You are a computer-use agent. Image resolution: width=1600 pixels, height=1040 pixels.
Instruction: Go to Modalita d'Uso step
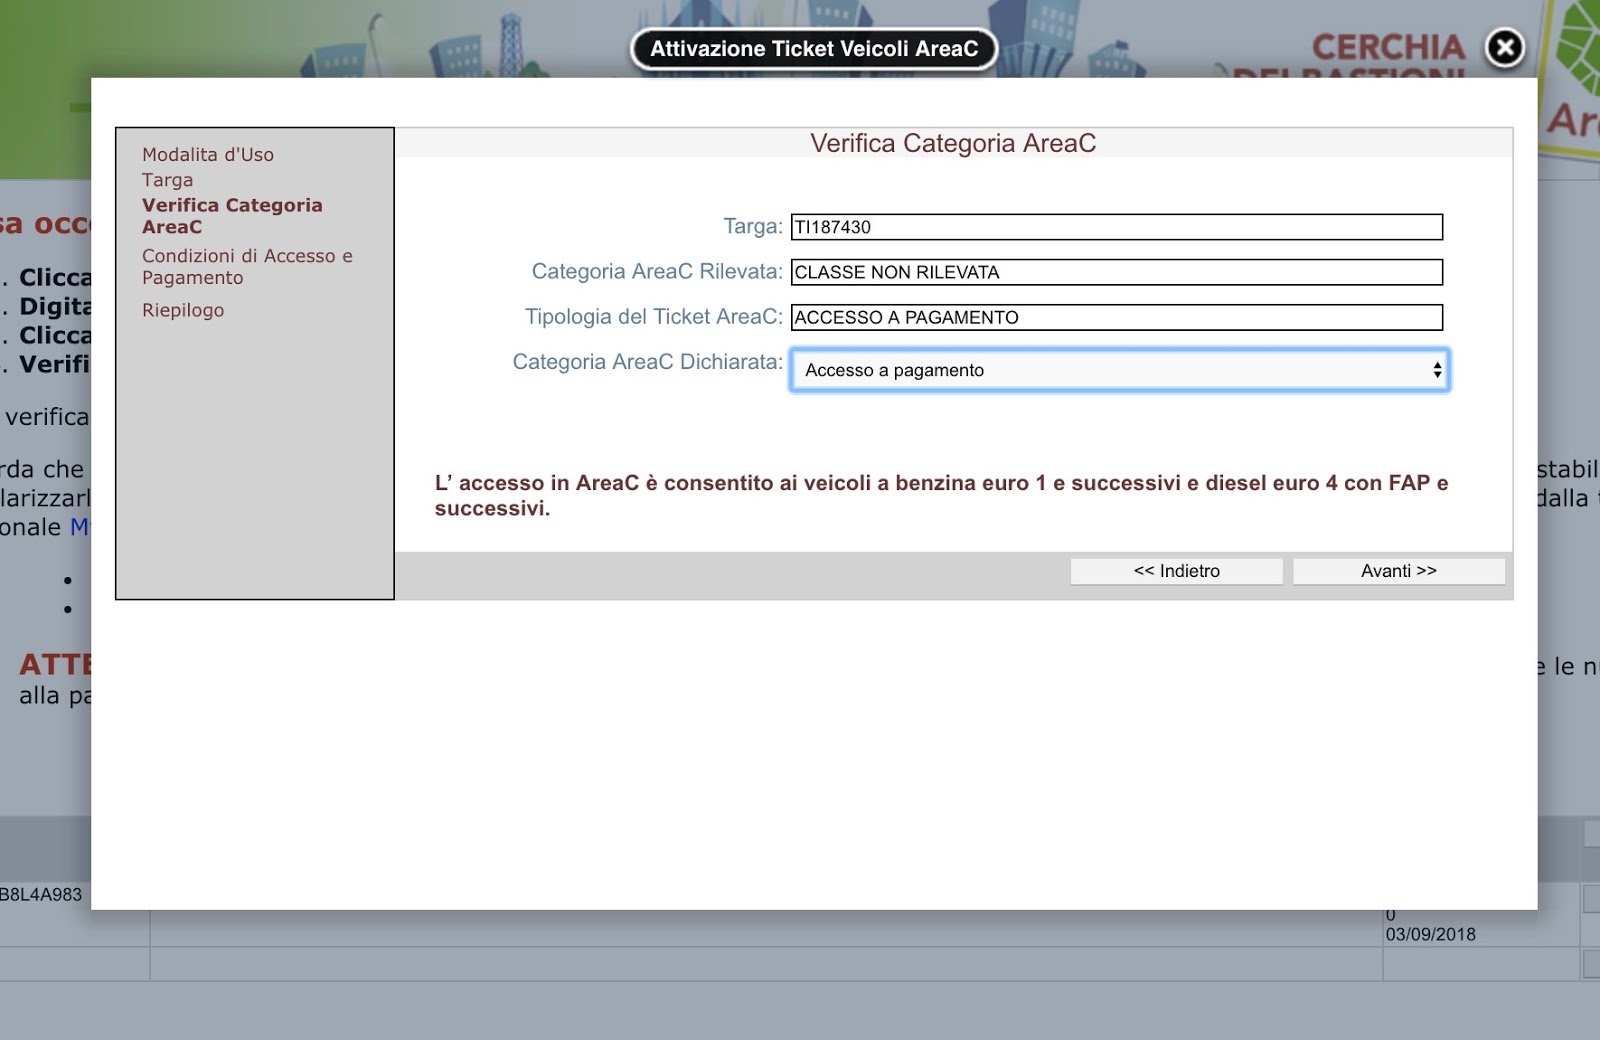pos(208,154)
